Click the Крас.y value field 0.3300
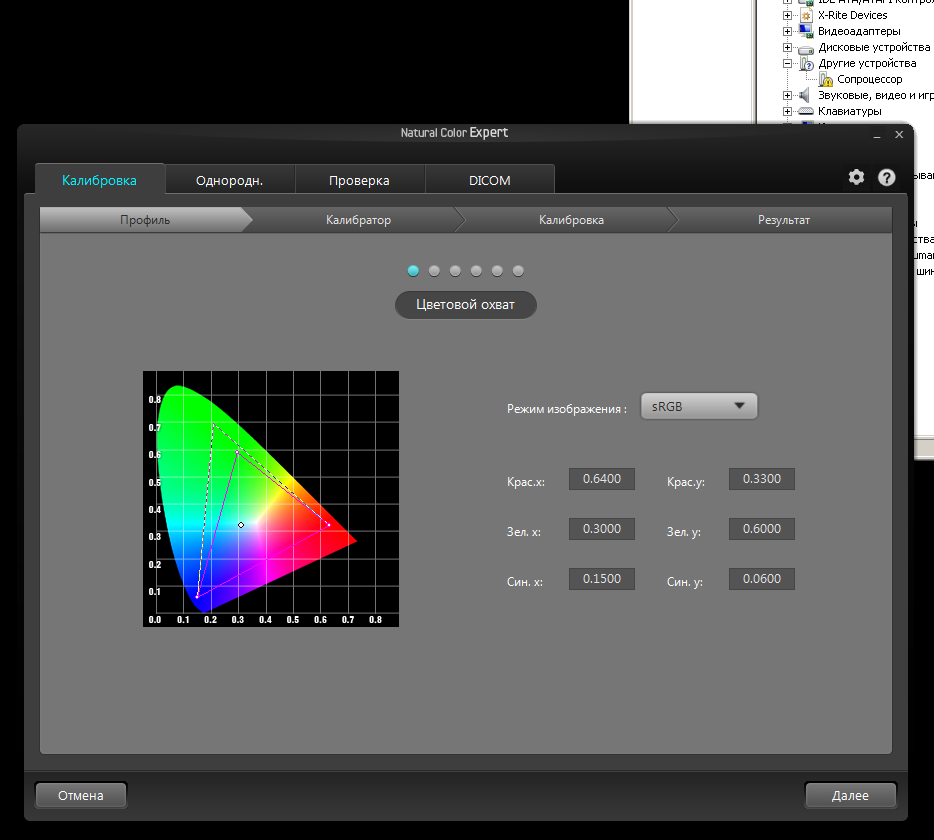This screenshot has height=840, width=934. 762,479
